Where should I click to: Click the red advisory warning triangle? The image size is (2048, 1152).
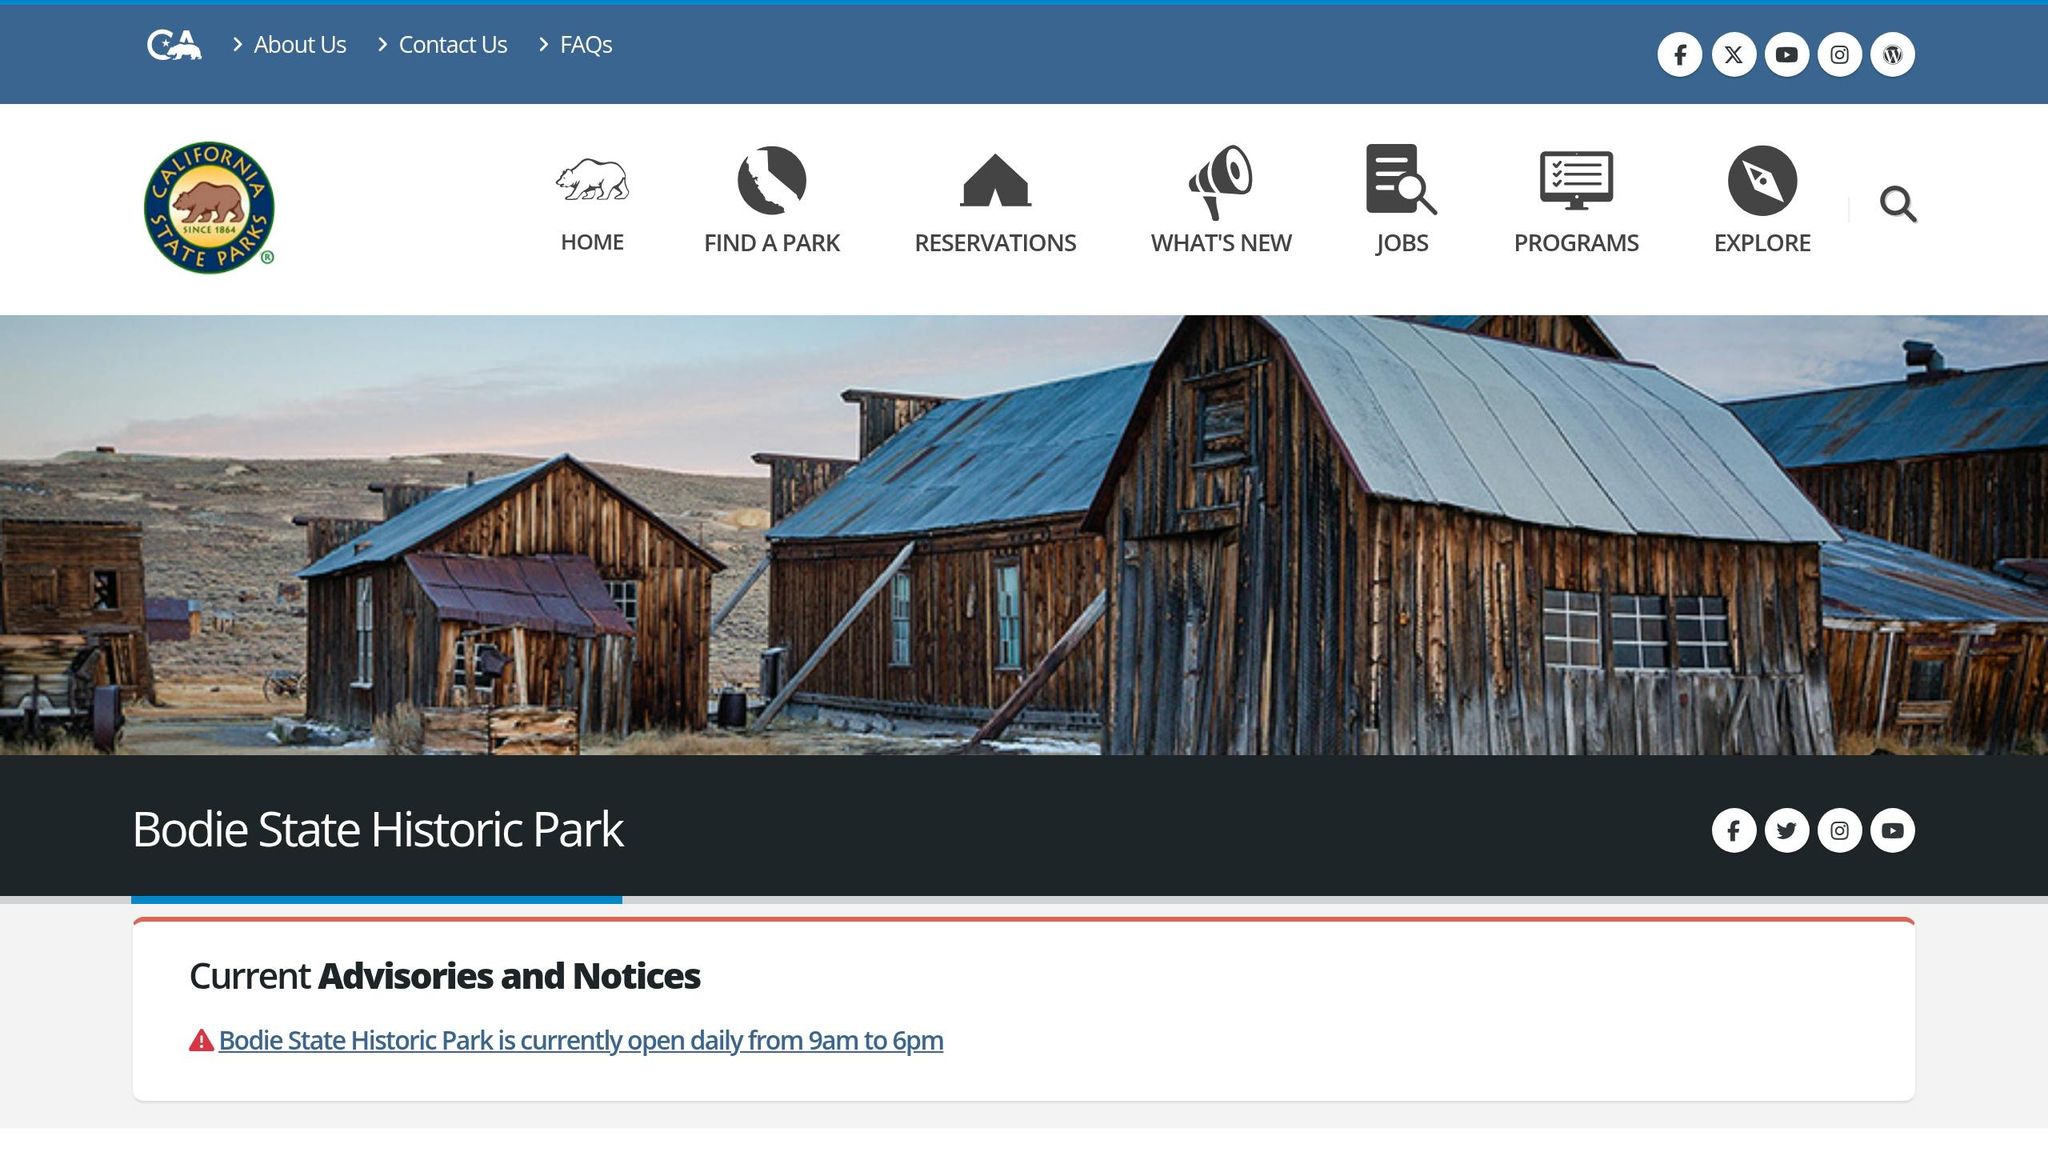[x=201, y=1040]
